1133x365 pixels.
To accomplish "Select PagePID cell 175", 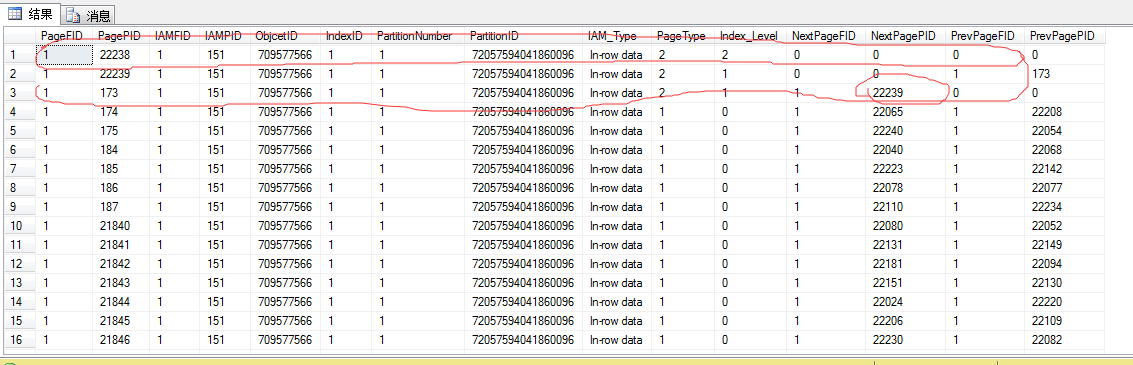I will tap(121, 131).
